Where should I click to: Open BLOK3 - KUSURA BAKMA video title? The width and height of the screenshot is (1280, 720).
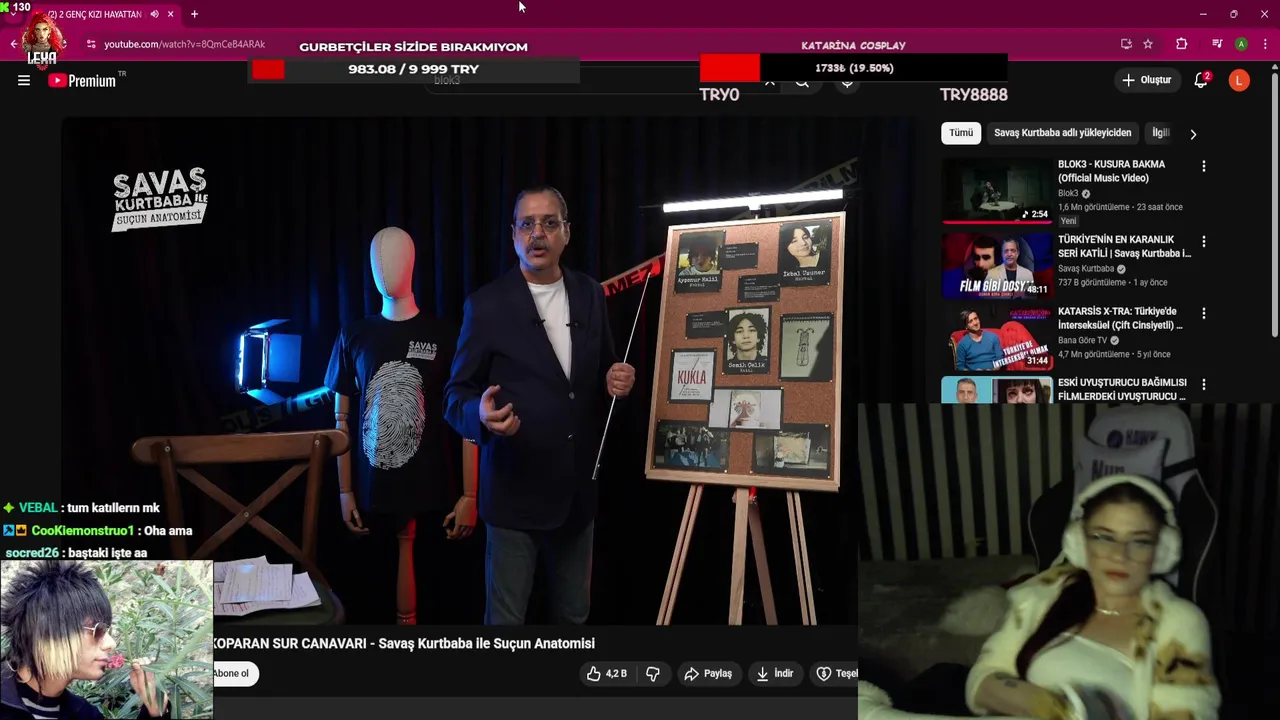(1112, 171)
